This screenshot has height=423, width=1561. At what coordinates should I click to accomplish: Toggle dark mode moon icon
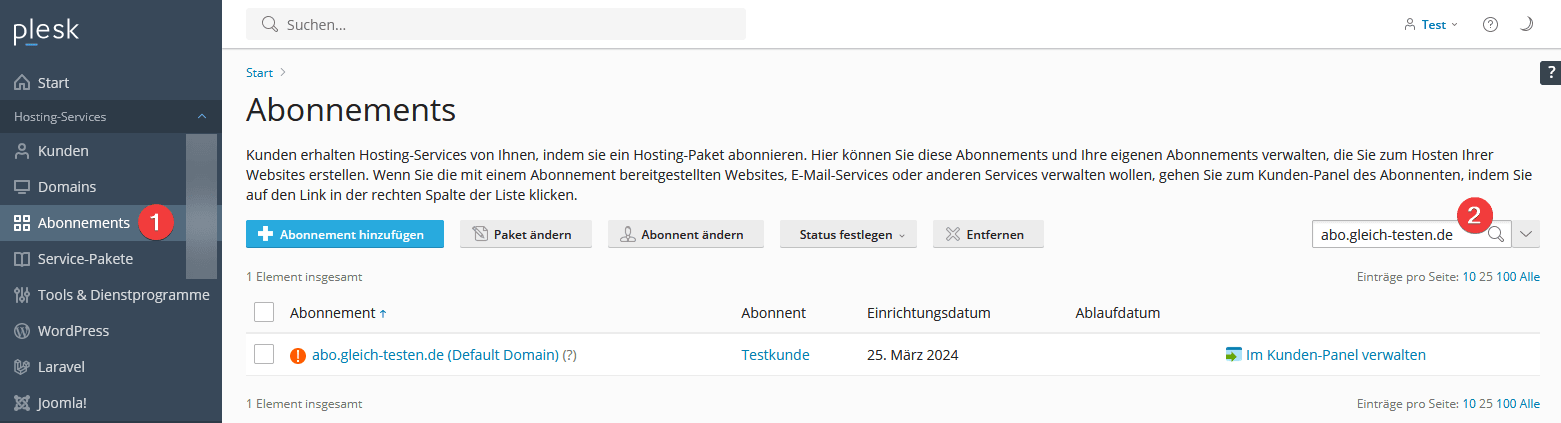click(1526, 25)
